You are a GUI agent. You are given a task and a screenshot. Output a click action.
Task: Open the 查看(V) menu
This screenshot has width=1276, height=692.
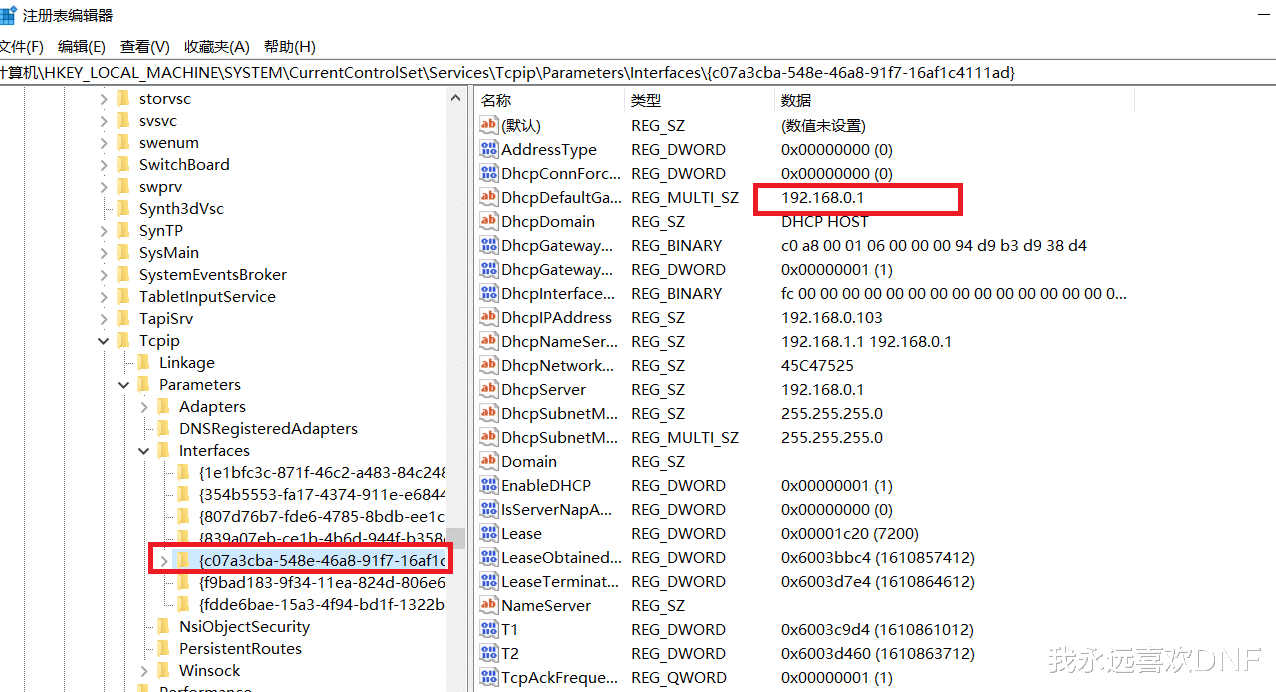pyautogui.click(x=145, y=47)
